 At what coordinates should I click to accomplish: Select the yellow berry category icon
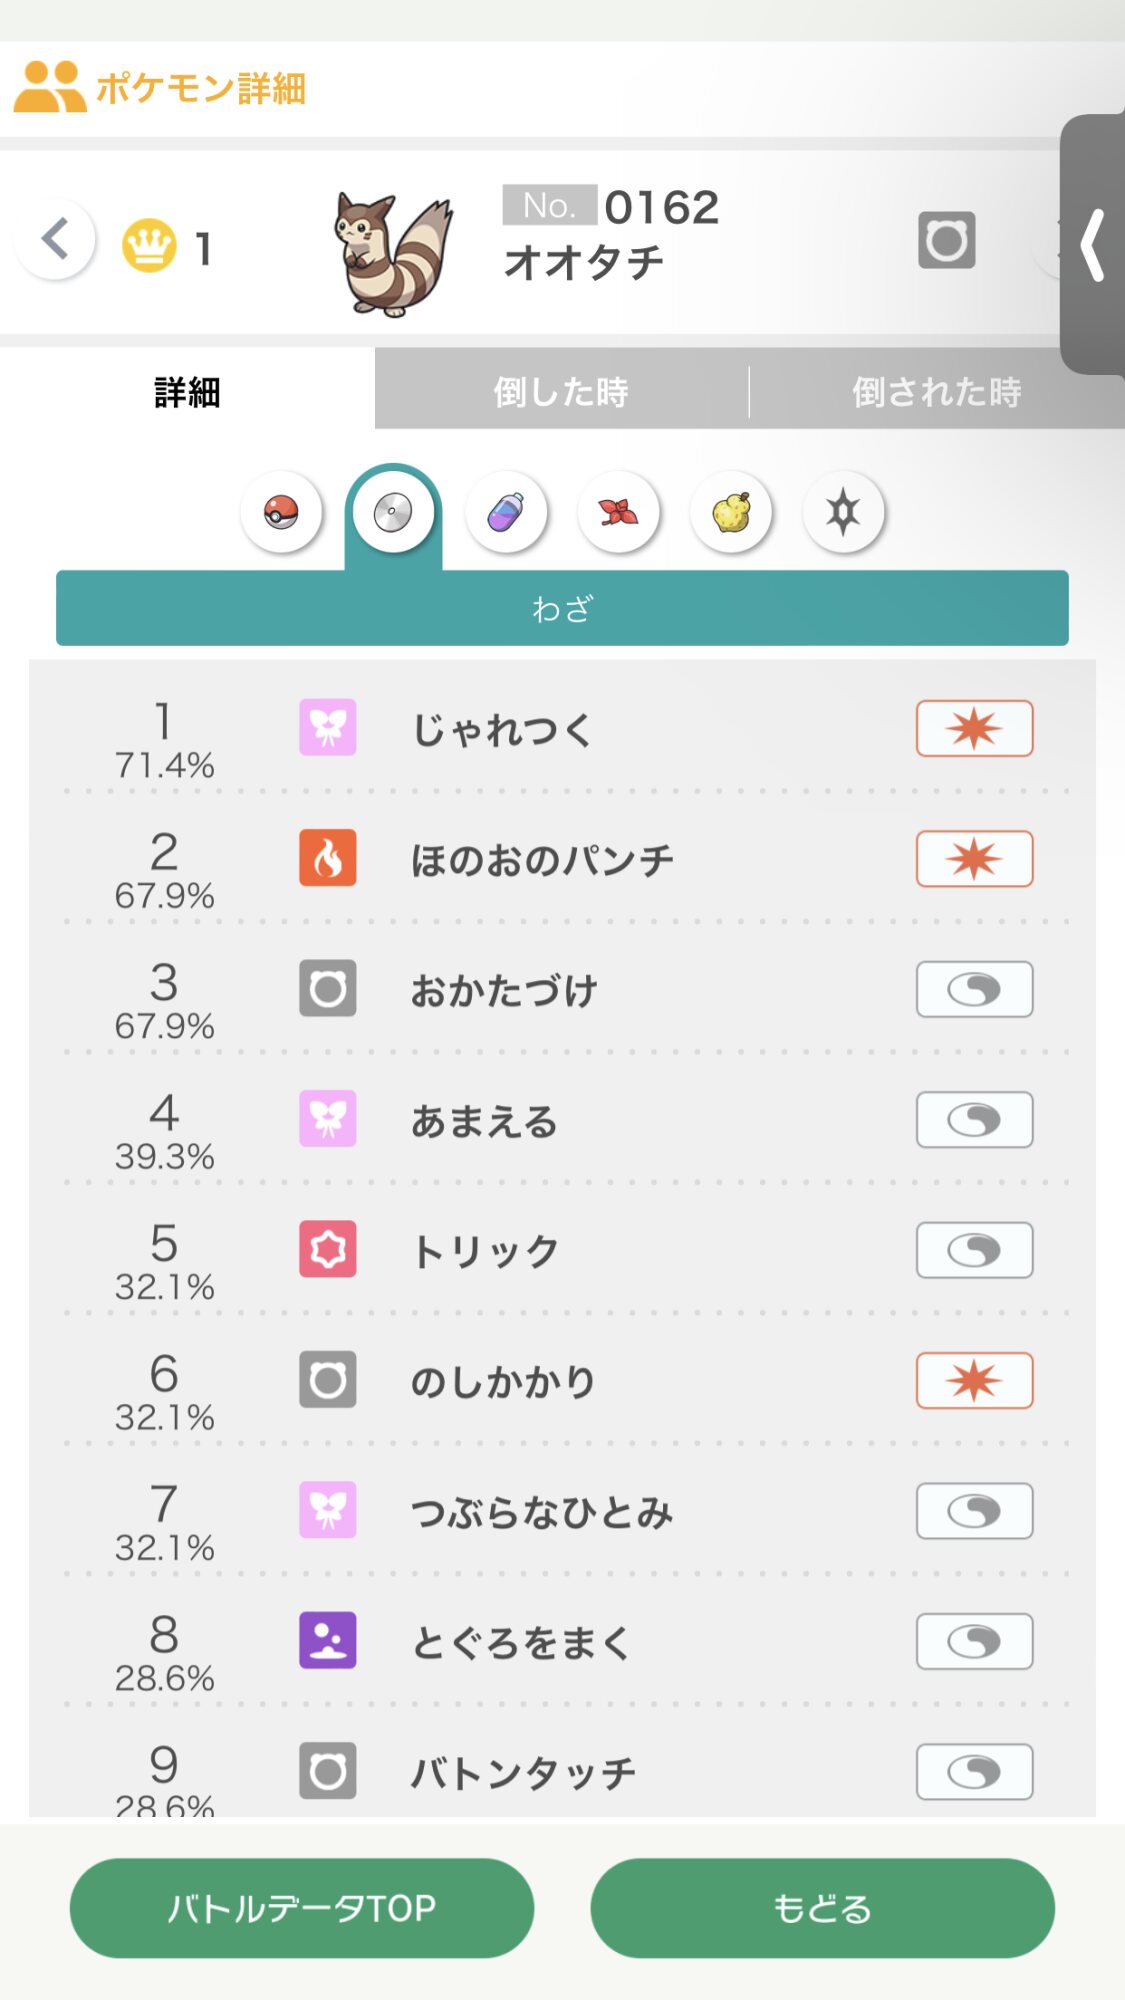(731, 513)
